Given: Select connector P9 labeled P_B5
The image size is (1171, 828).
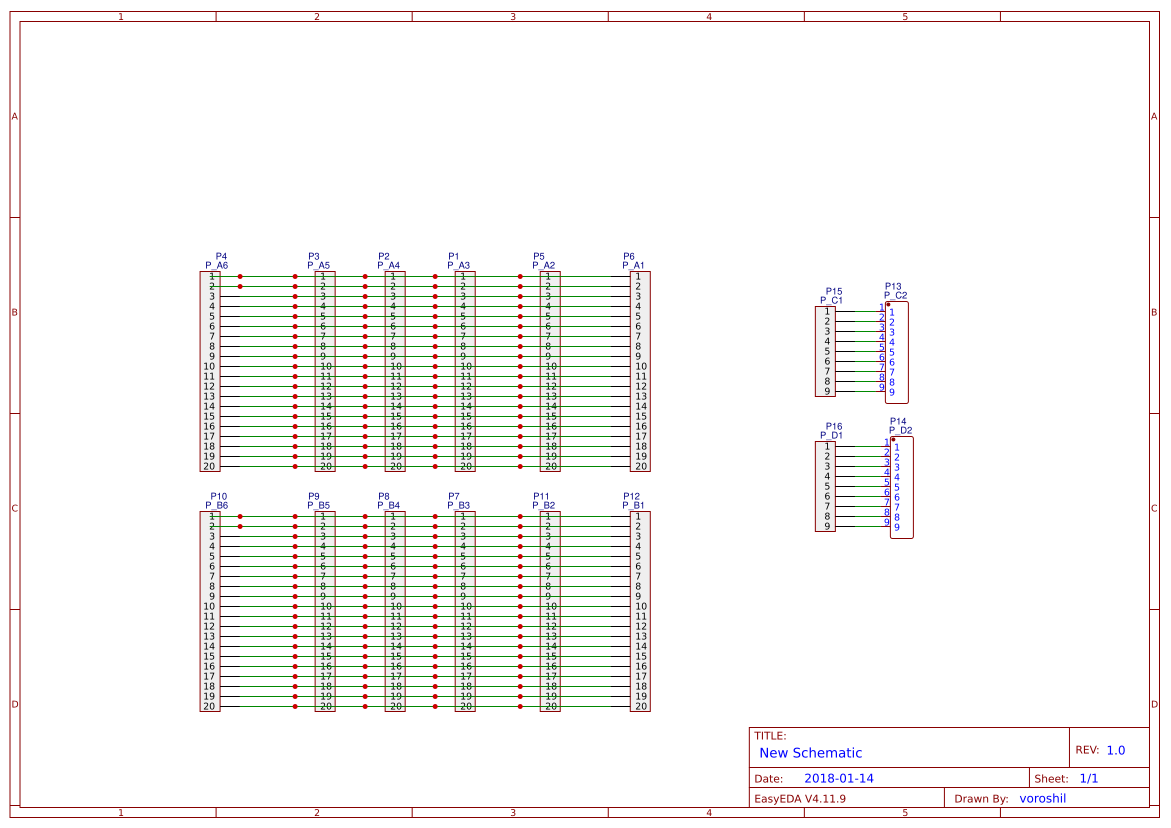Looking at the screenshot, I should (x=322, y=610).
